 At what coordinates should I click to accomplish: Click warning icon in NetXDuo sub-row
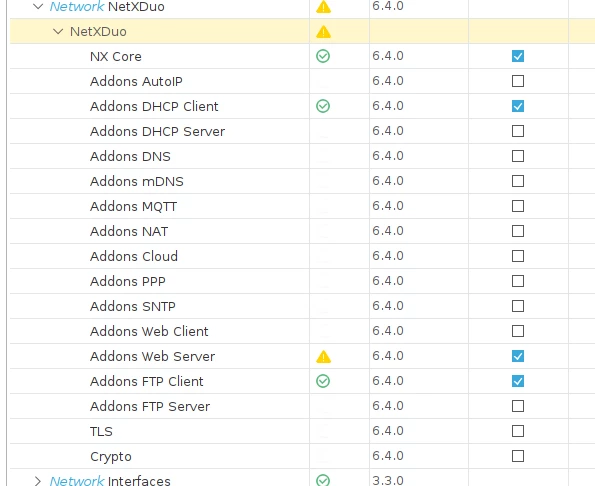(x=323, y=31)
